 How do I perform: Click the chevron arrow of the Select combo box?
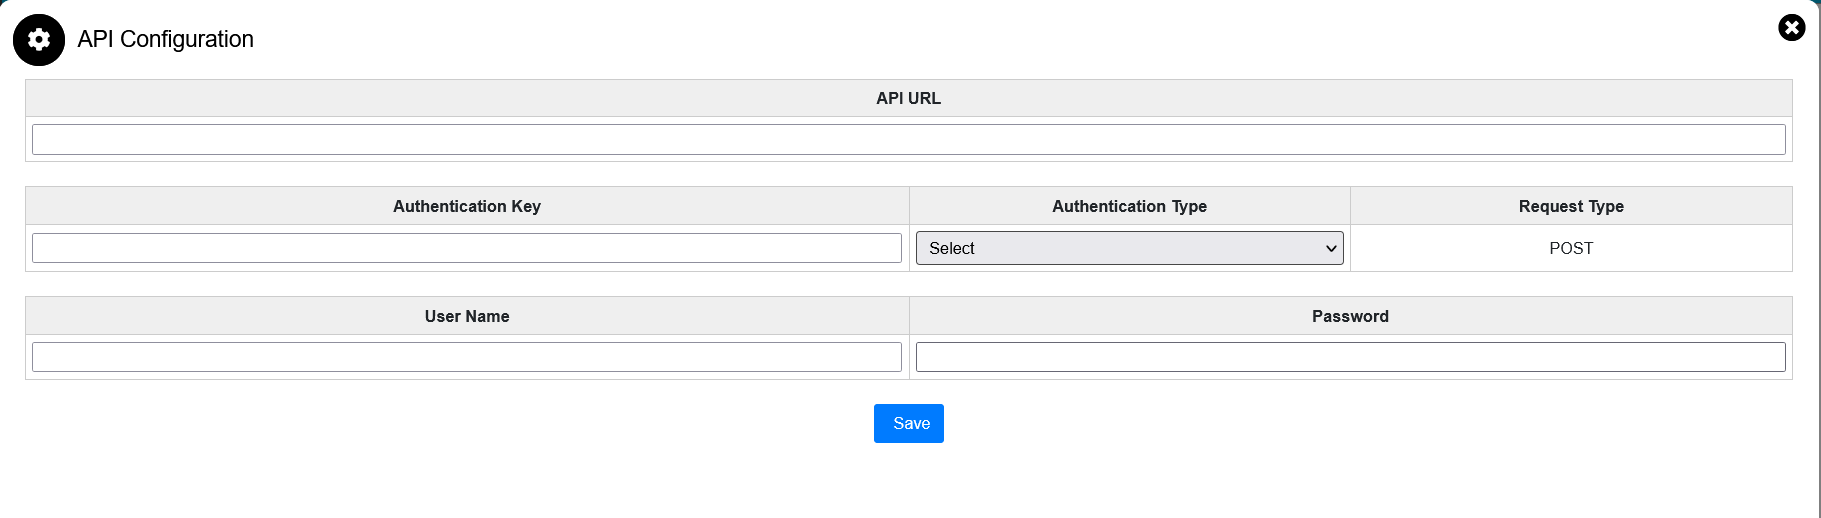pos(1331,249)
